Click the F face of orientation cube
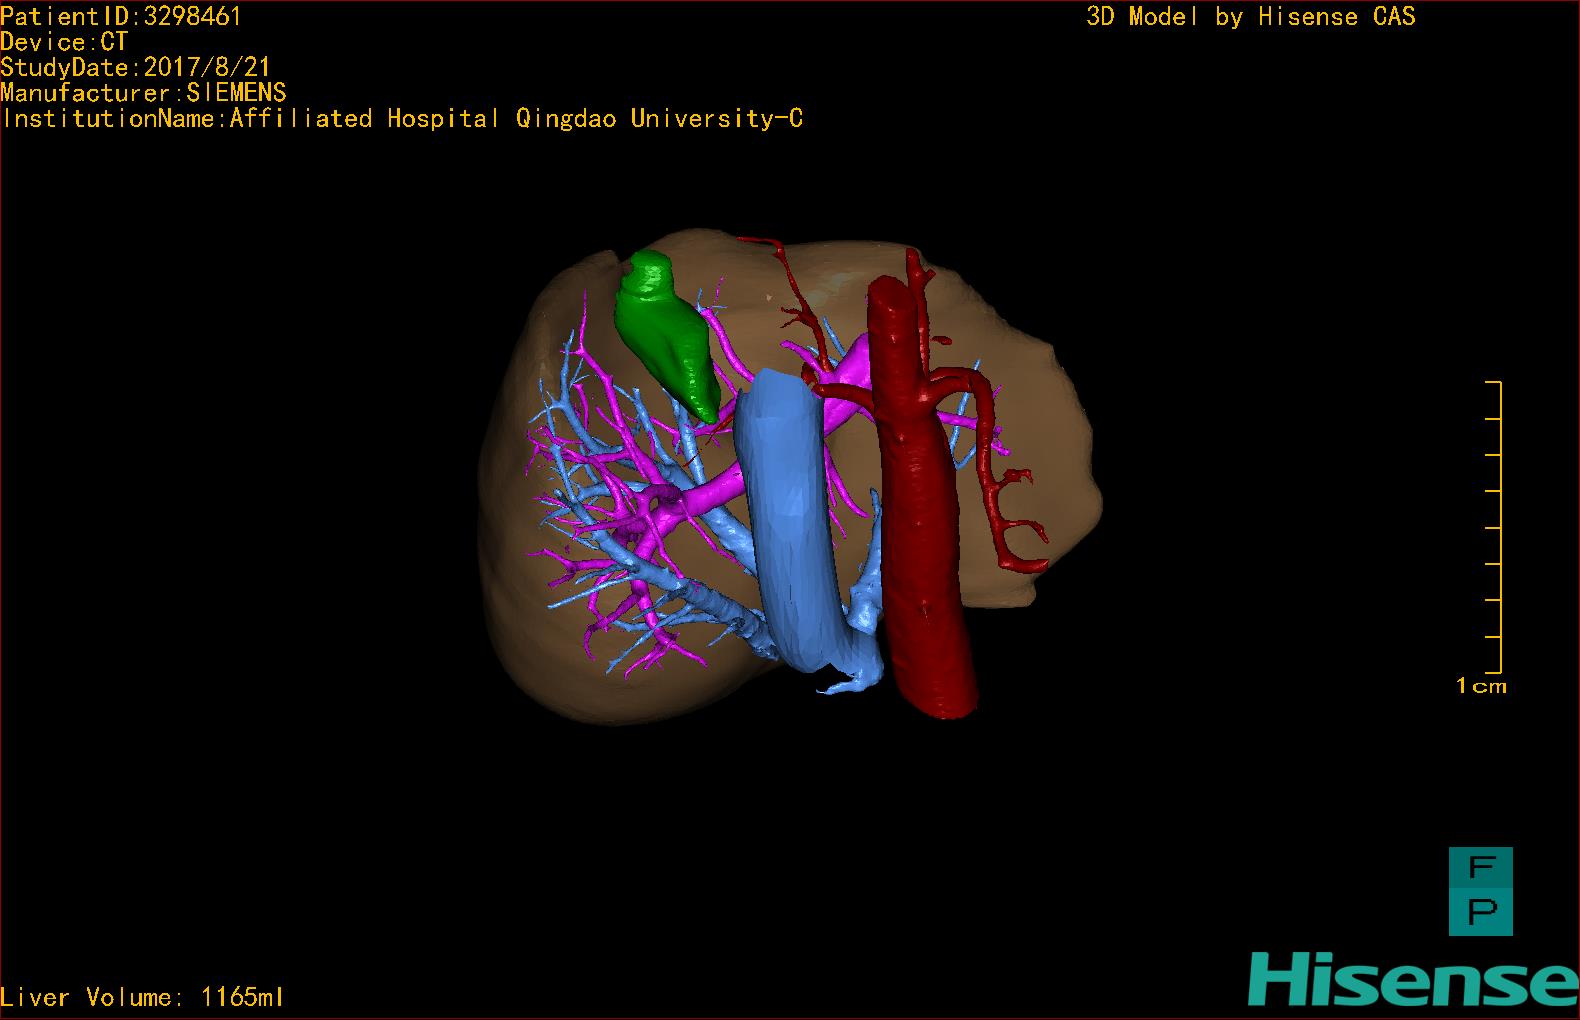This screenshot has width=1580, height=1020. pyautogui.click(x=1480, y=868)
